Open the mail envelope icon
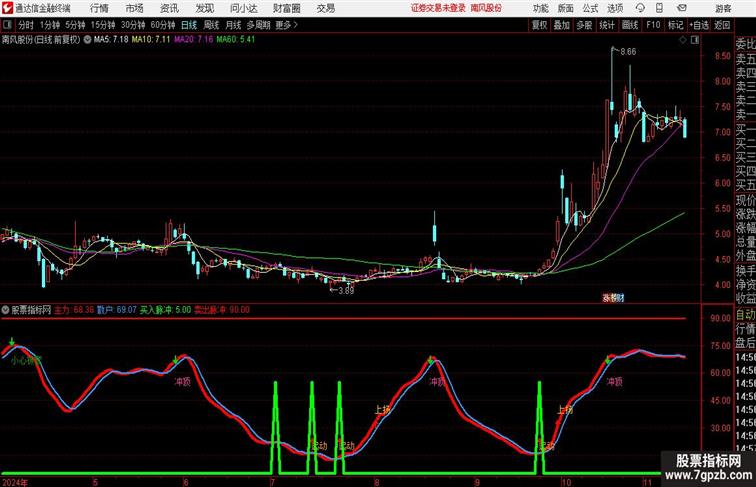Image resolution: width=756 pixels, height=487 pixels. [682, 8]
